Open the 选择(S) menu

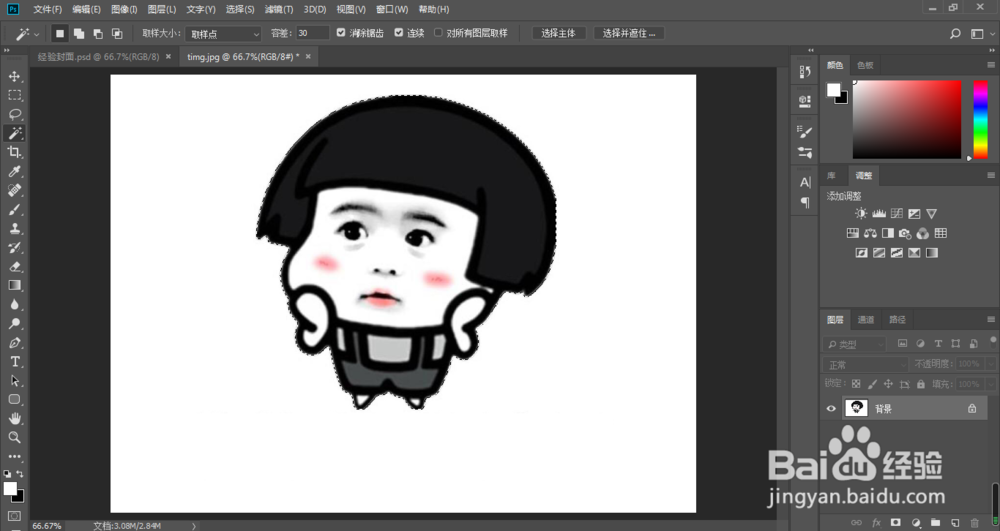tap(240, 10)
